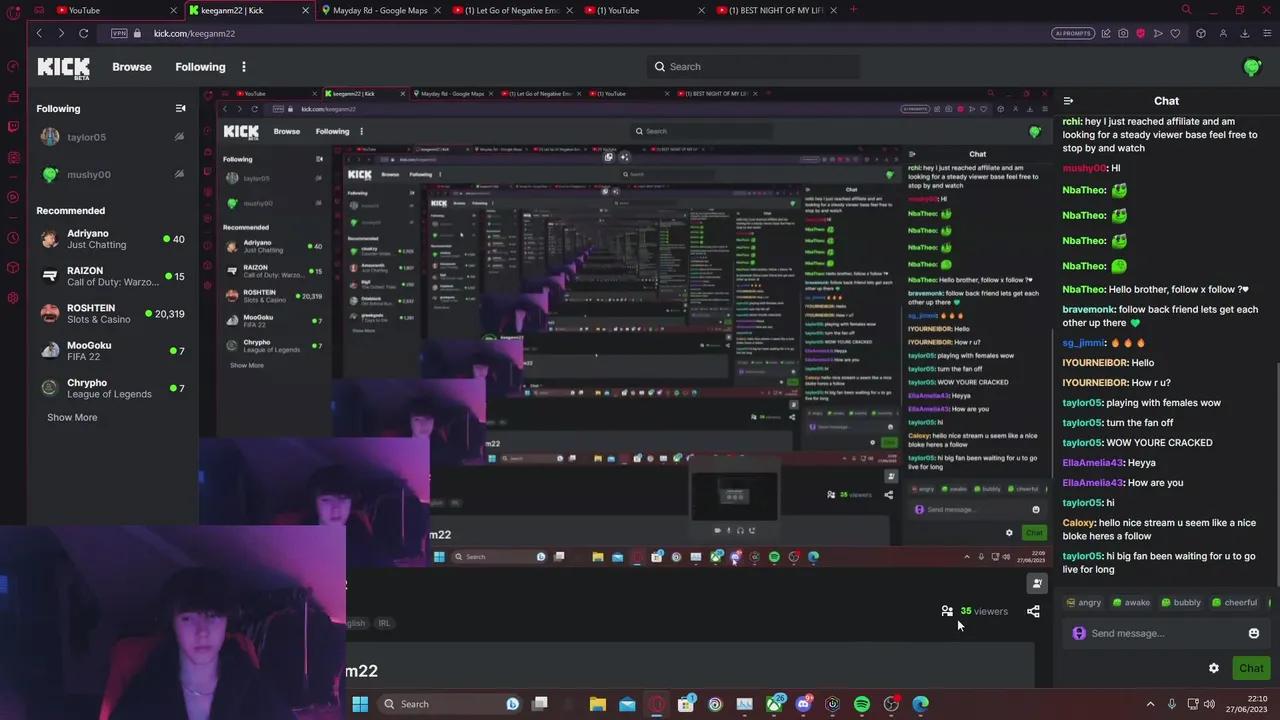Expand the list with Show More
The height and width of the screenshot is (720, 1280).
(72, 417)
